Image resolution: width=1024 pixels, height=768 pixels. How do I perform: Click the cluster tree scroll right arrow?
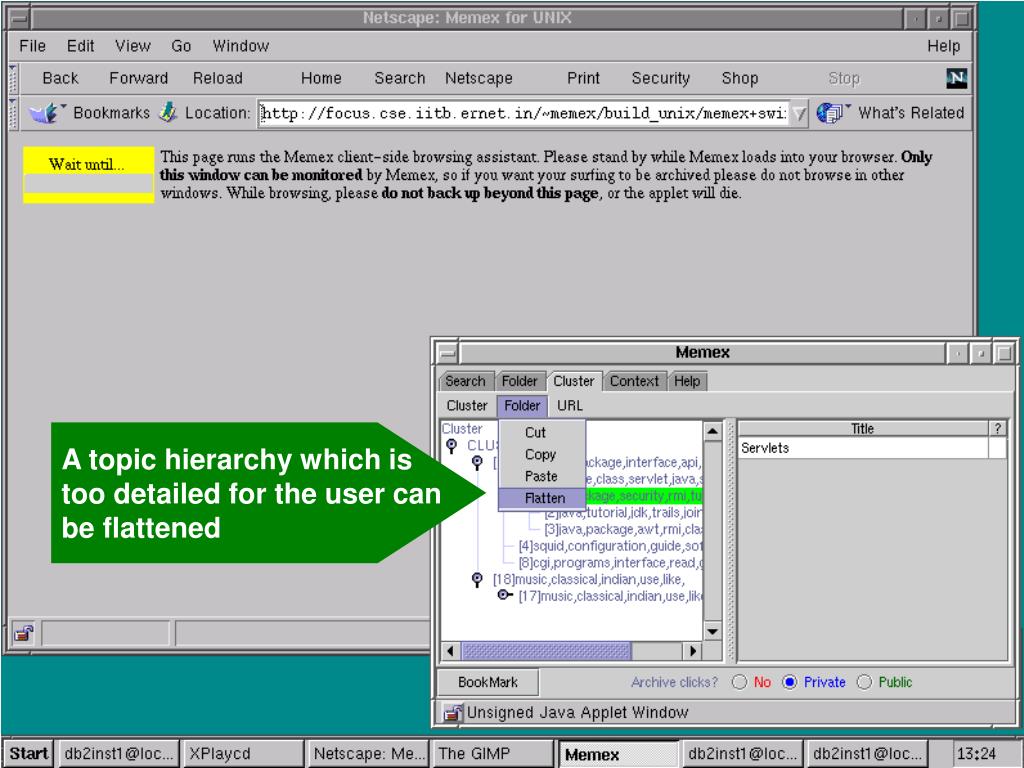(692, 651)
